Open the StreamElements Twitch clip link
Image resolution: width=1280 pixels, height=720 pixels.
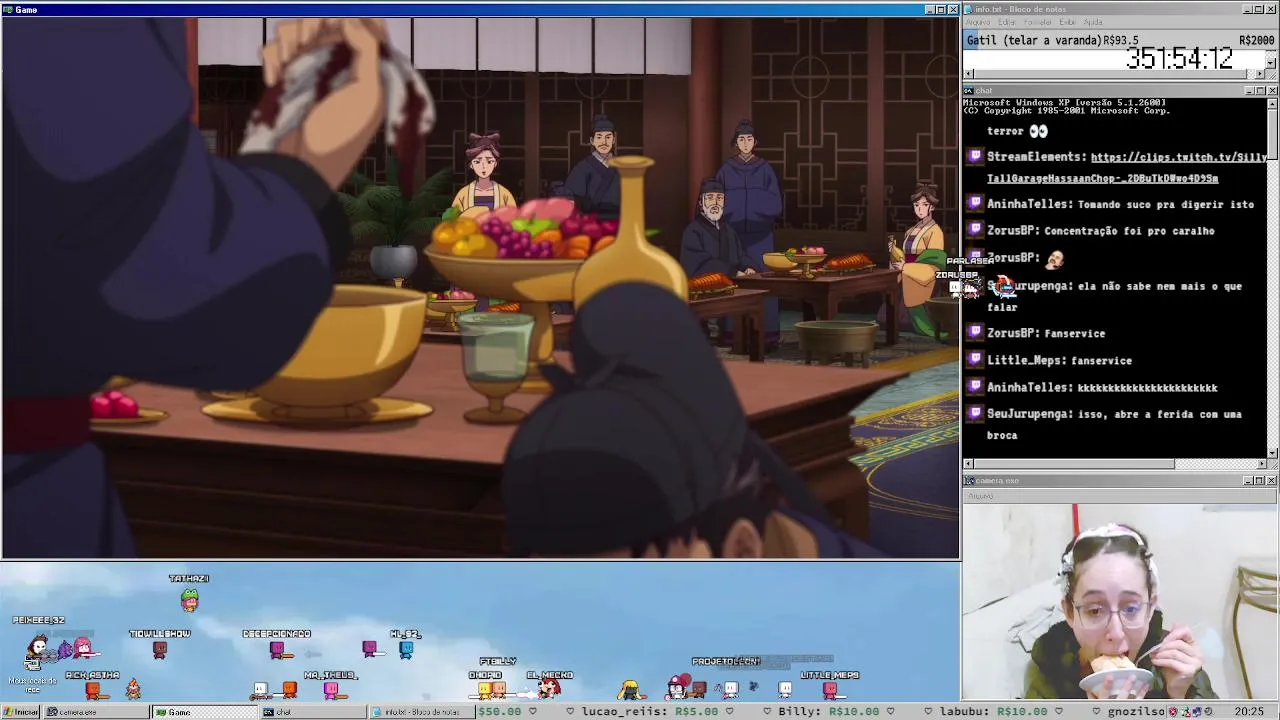[x=1127, y=167]
